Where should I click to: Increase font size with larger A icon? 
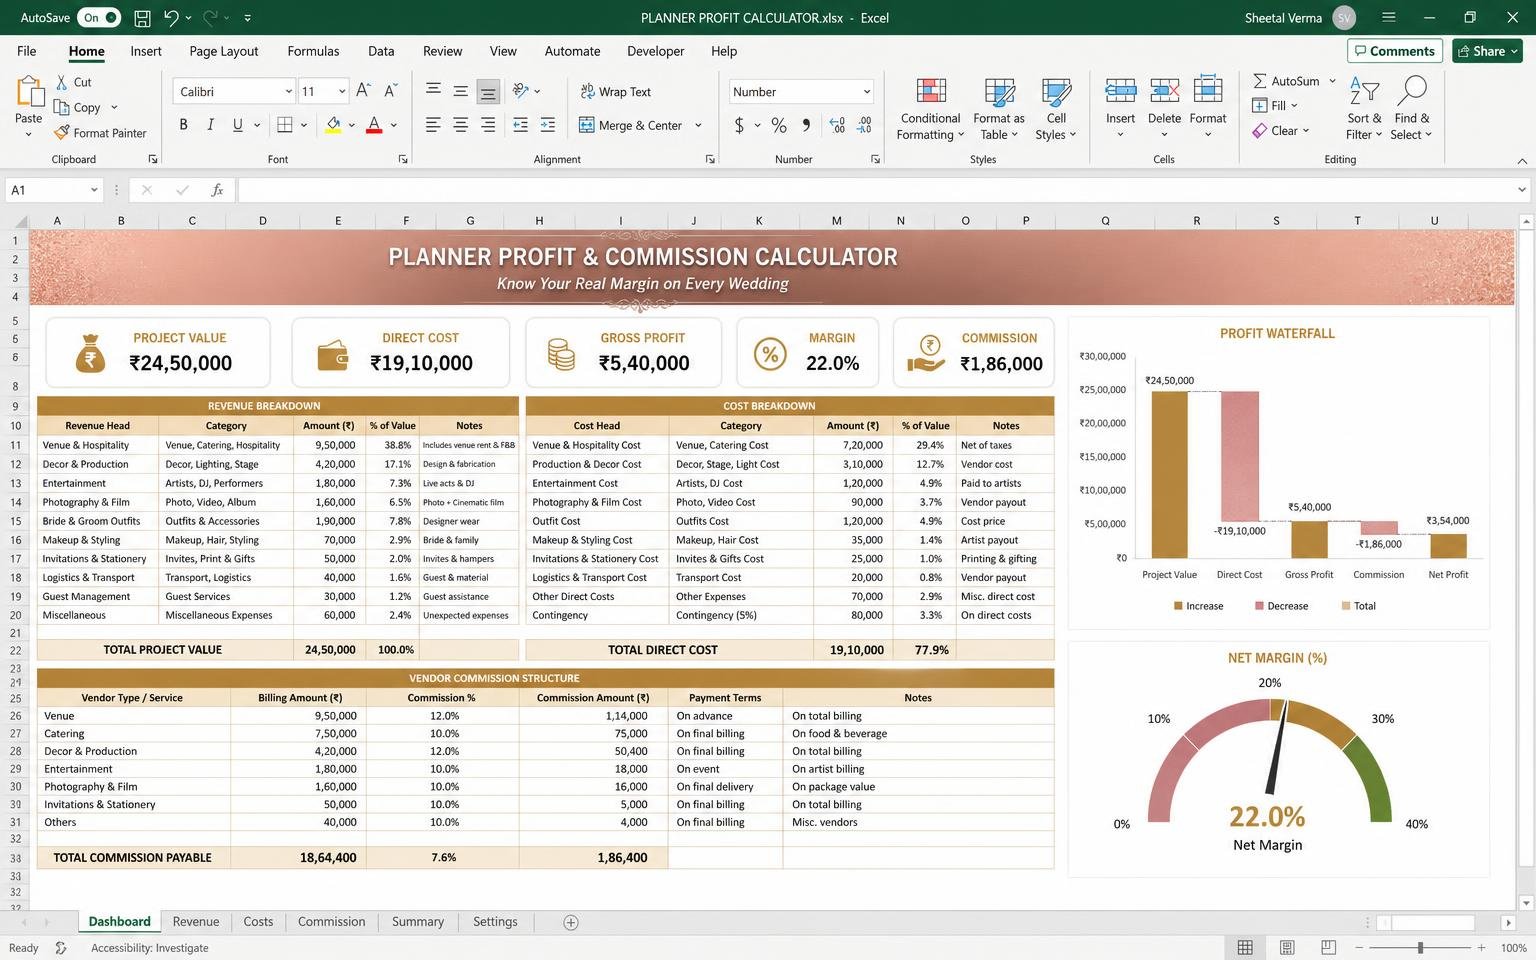click(364, 91)
